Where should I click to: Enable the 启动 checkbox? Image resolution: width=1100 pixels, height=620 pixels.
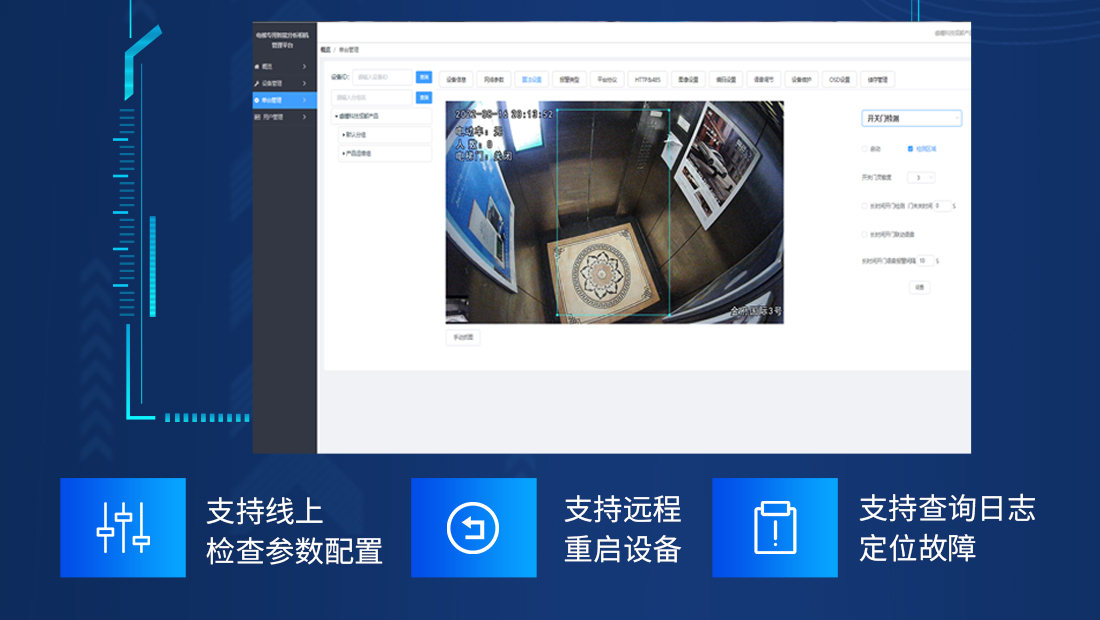tap(864, 149)
